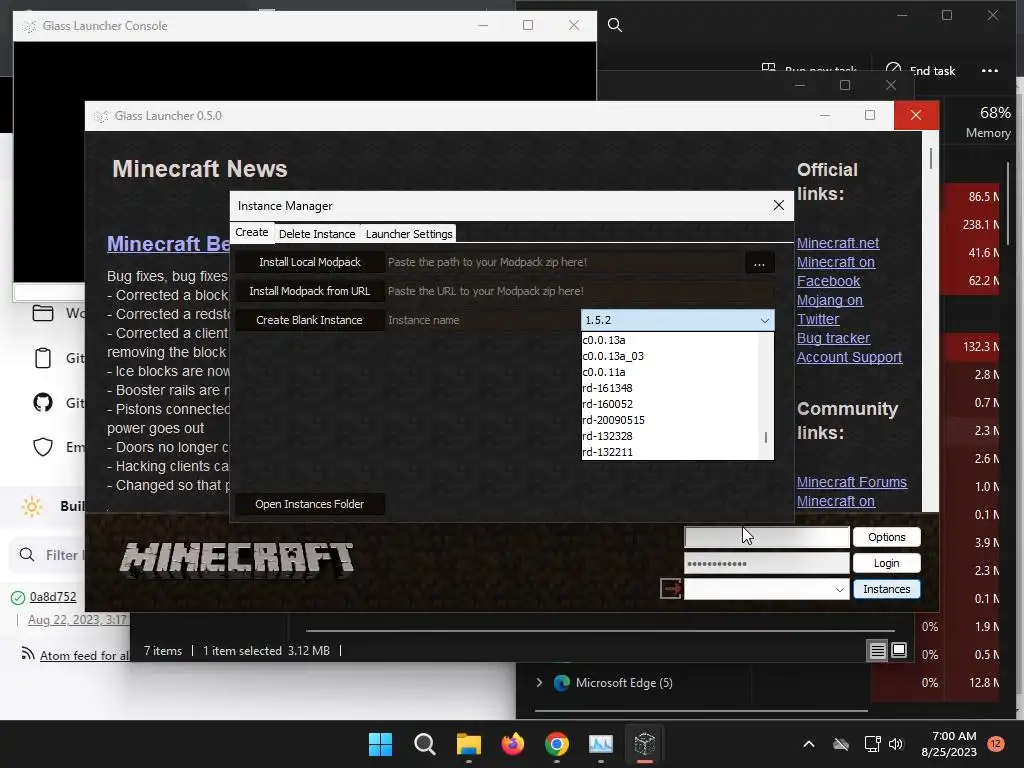Choose version c0.0.11a from list
This screenshot has height=768, width=1024.
pyautogui.click(x=670, y=372)
